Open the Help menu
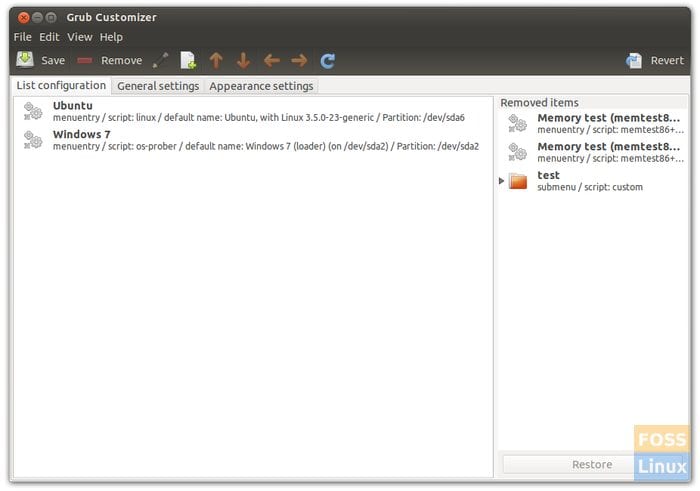The width and height of the screenshot is (700, 491). click(111, 37)
